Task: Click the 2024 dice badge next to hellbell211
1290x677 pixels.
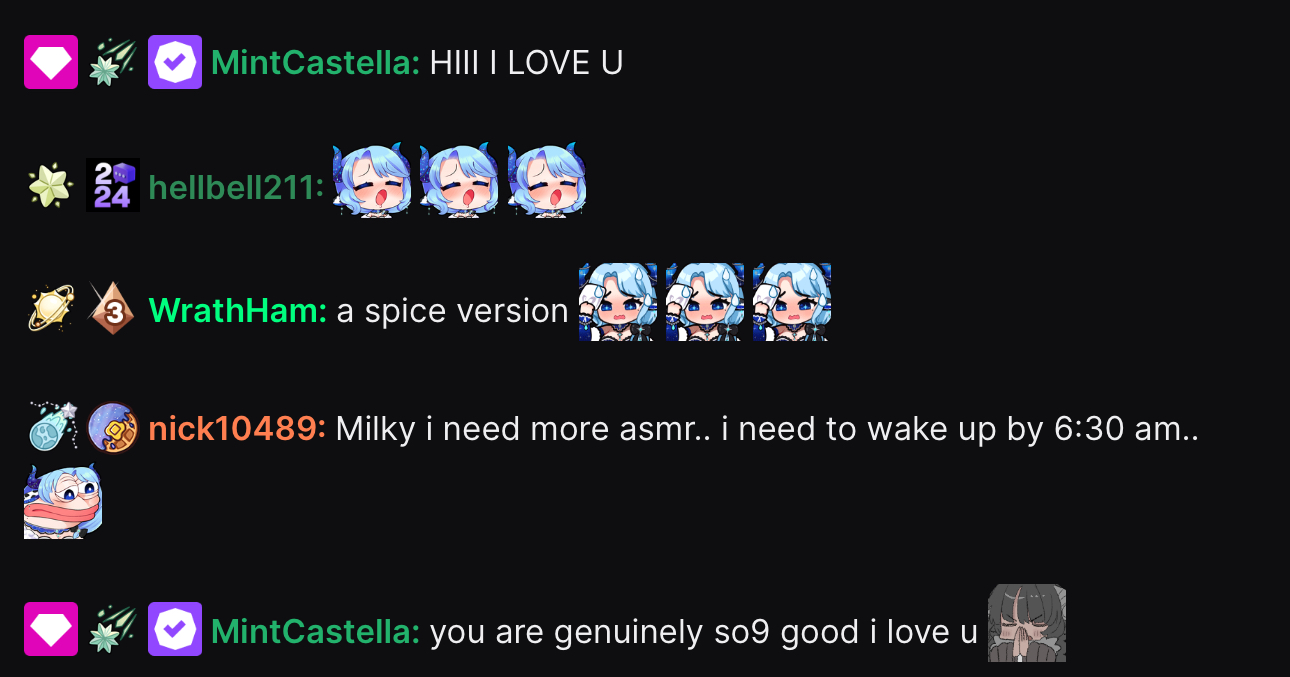Action: 113,185
